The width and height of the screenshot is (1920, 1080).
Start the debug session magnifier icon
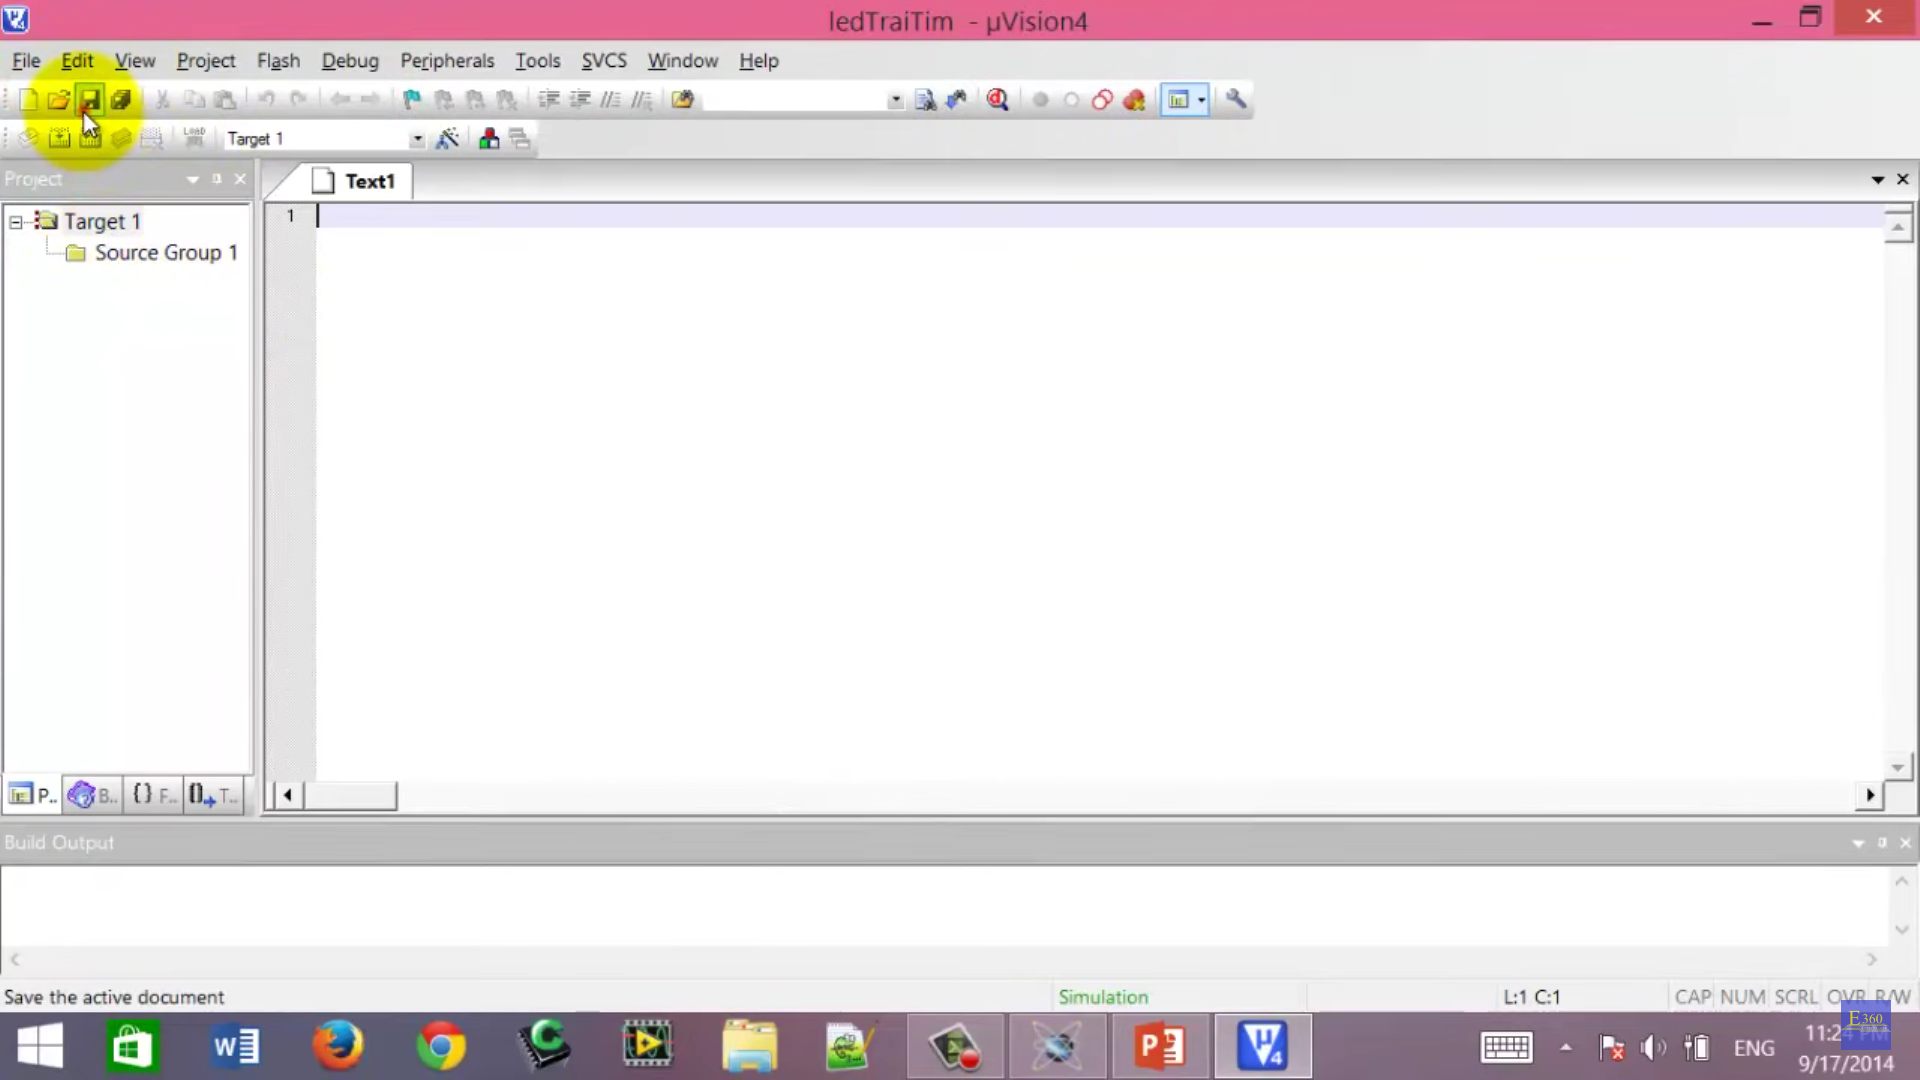tap(997, 99)
